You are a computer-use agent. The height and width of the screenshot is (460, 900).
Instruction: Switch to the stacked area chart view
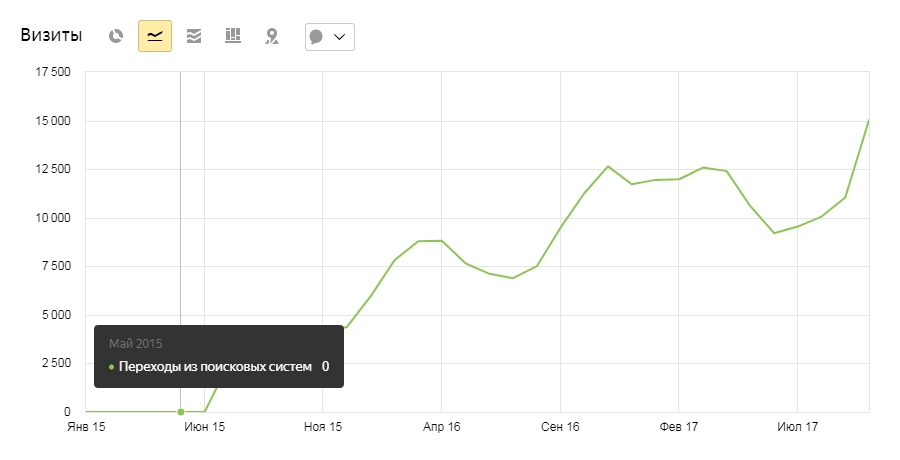click(194, 36)
